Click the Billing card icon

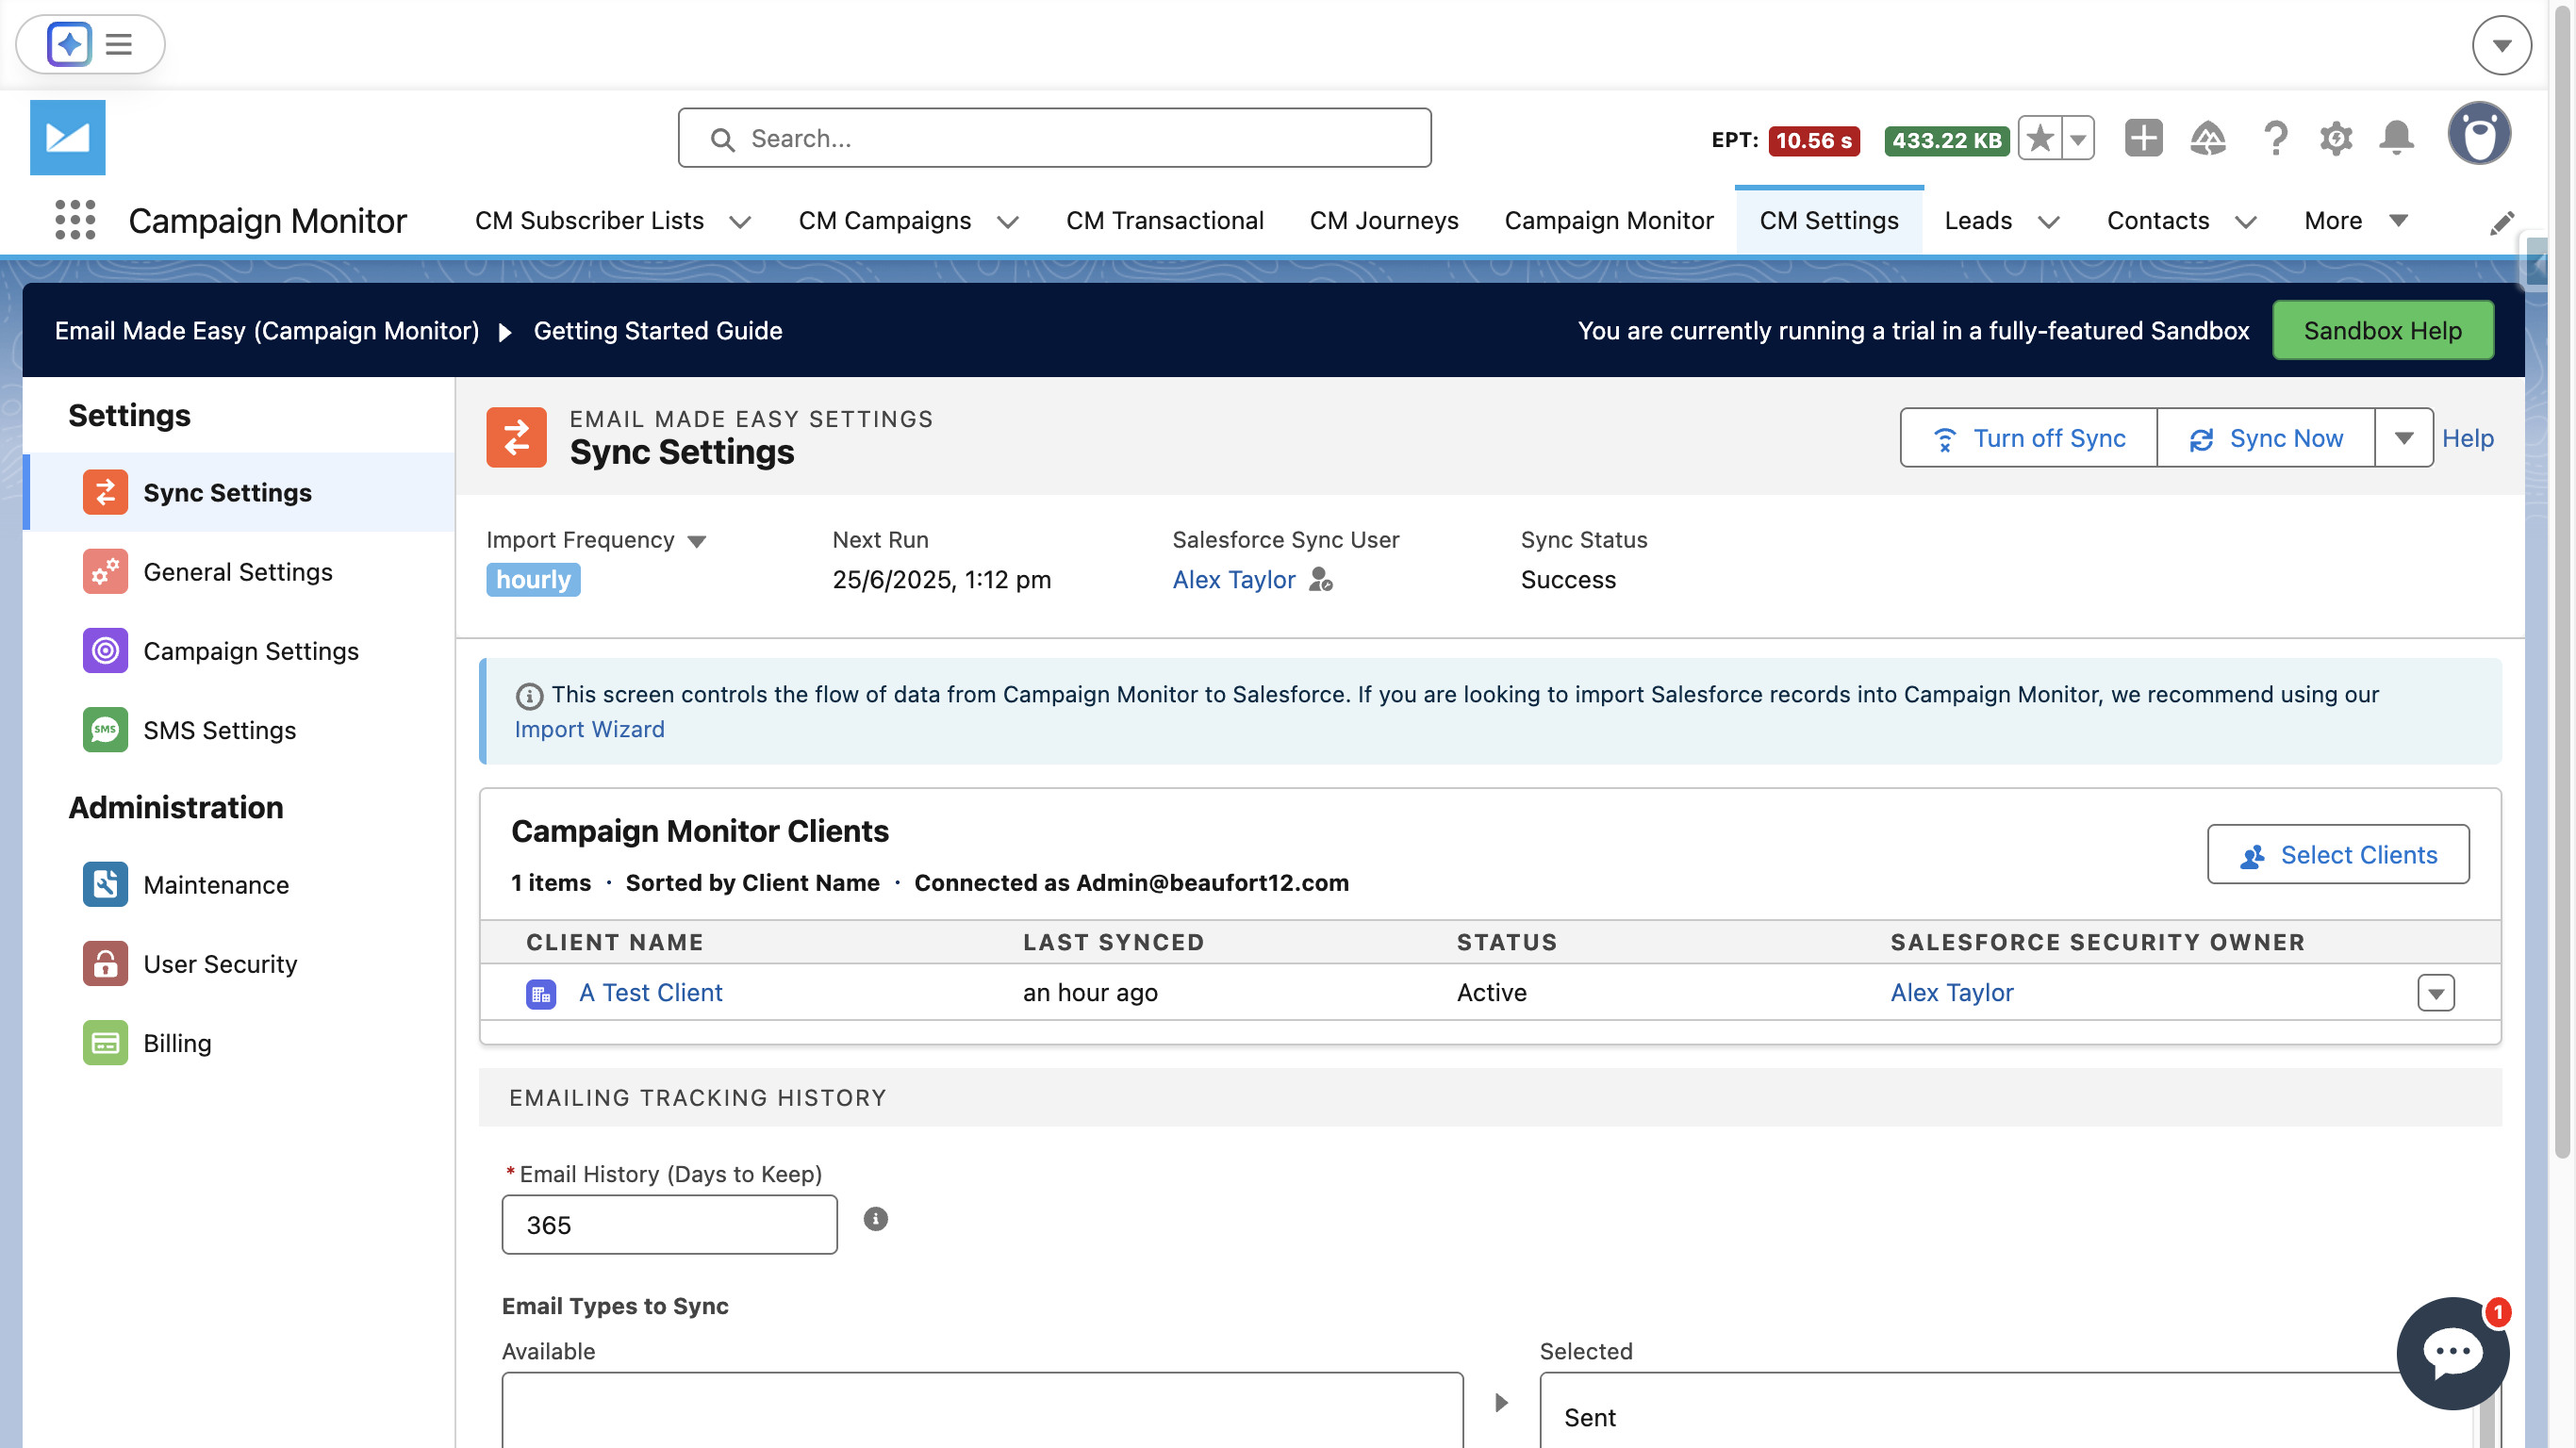105,1042
